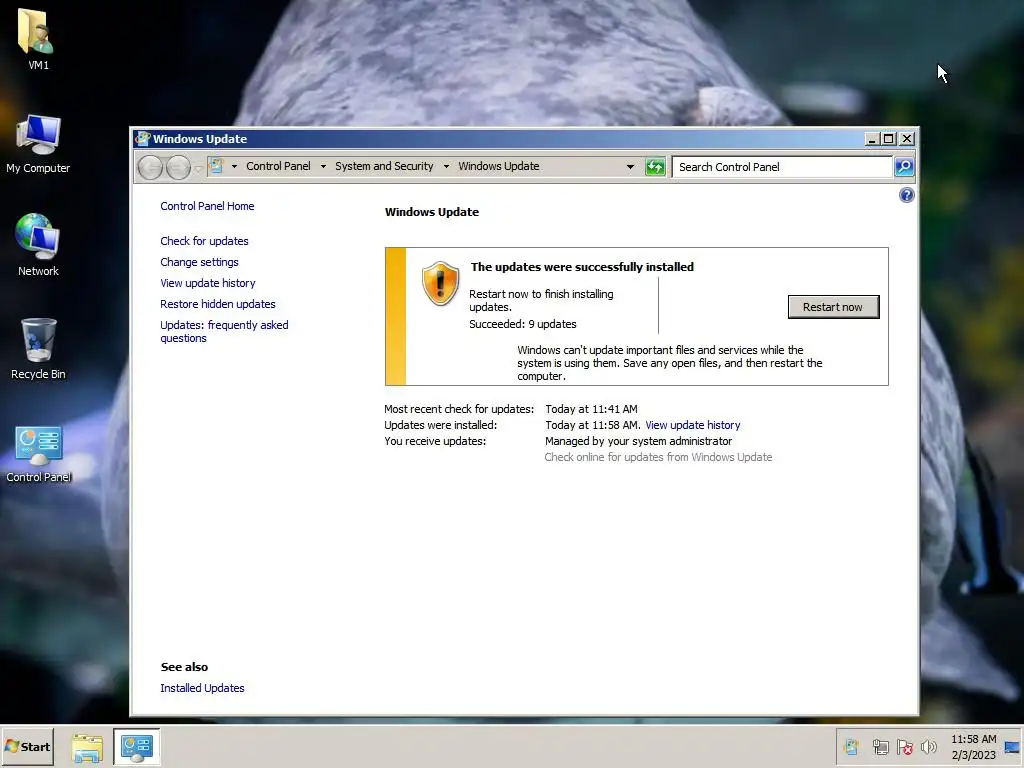Click 'Managed by your system administrator' text
The width and height of the screenshot is (1024, 768).
638,441
